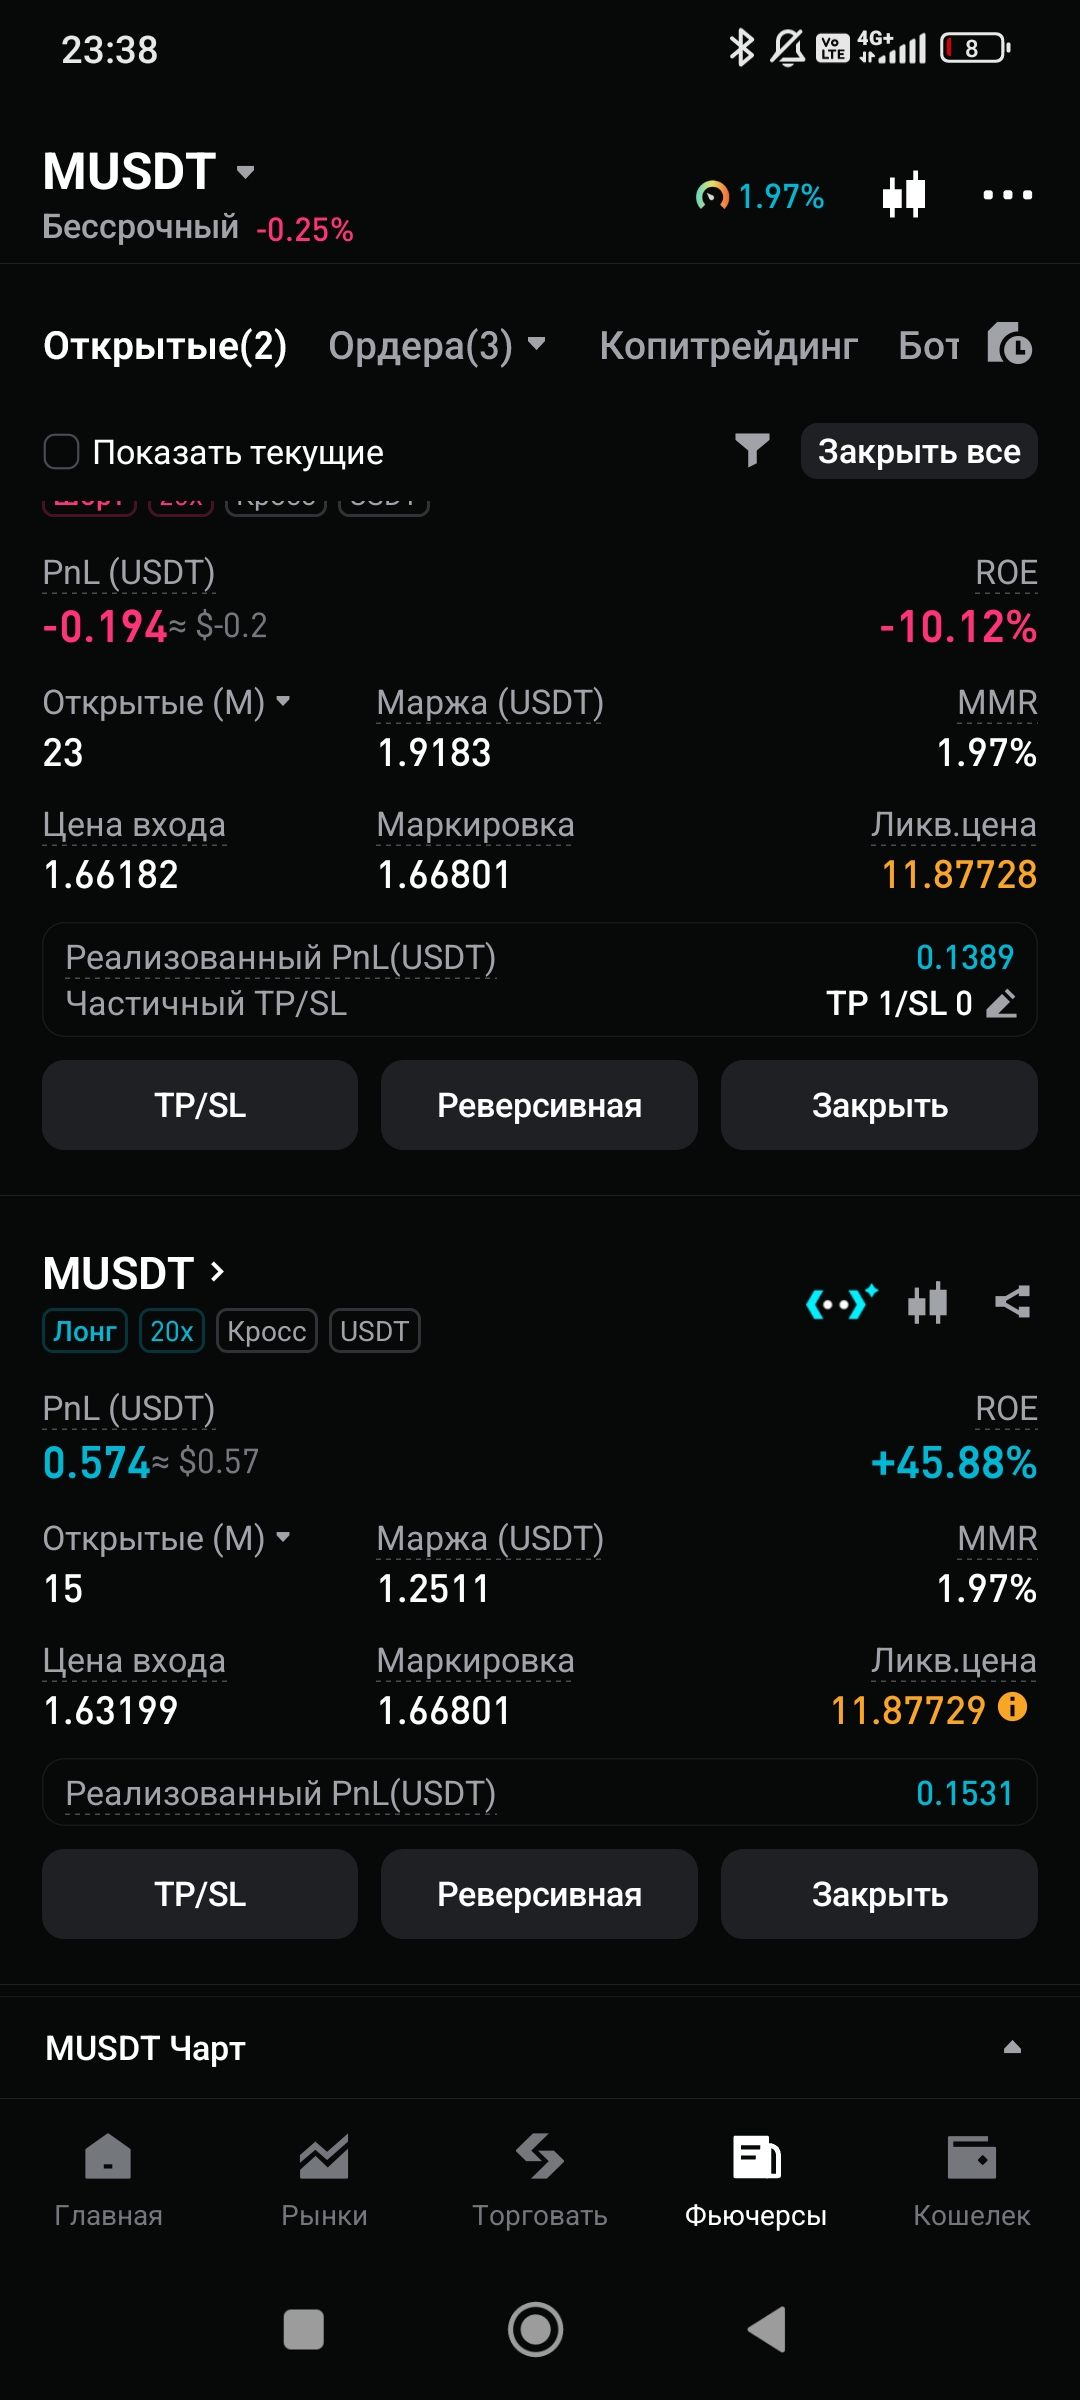The height and width of the screenshot is (2400, 1080).
Task: Tap the order history clock icon
Action: click(1009, 344)
